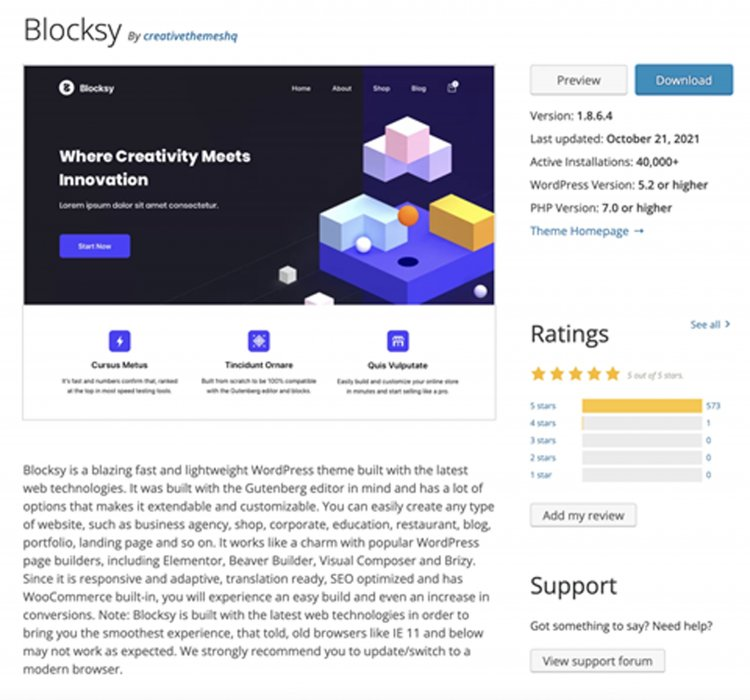Click the arrow beside Theme Homepage
The height and width of the screenshot is (700, 750).
(x=639, y=231)
